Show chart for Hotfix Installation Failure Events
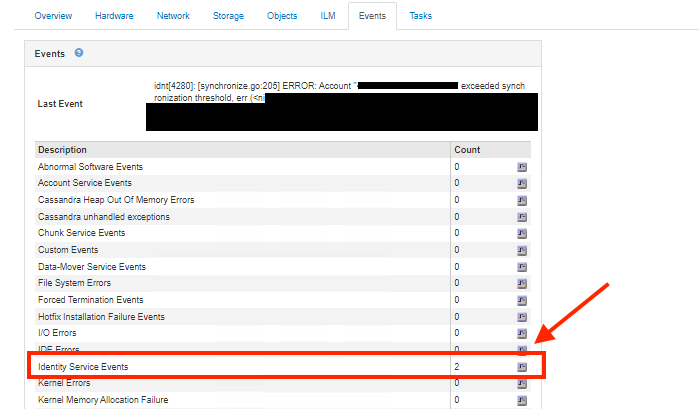The height and width of the screenshot is (409, 699). pos(521,317)
